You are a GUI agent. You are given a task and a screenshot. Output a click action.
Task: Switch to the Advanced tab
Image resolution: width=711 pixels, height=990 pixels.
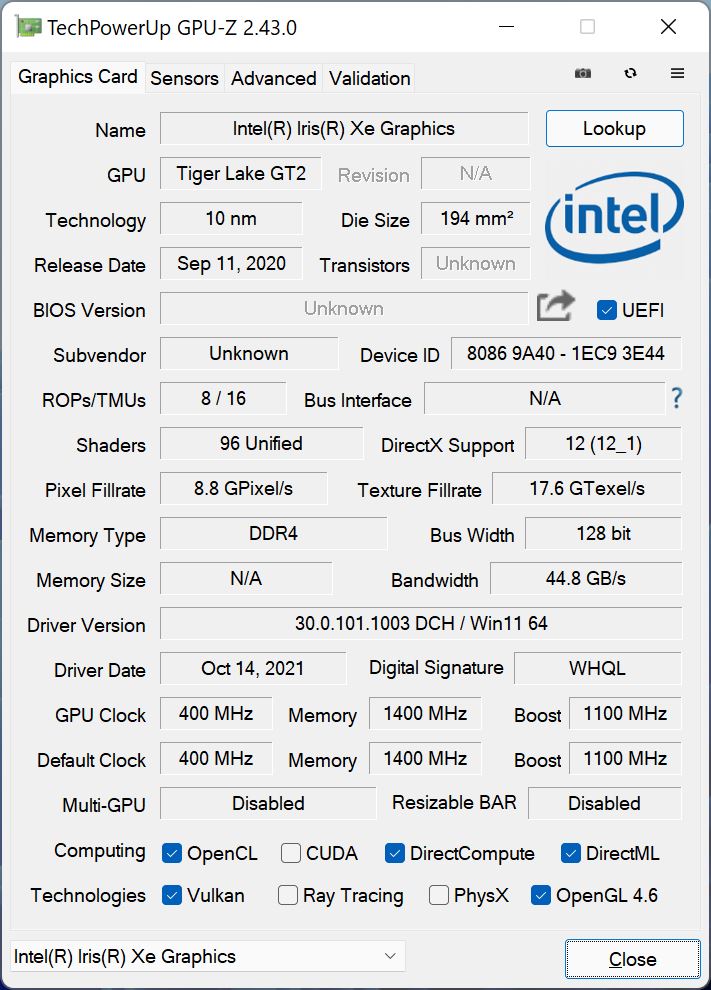tap(273, 78)
